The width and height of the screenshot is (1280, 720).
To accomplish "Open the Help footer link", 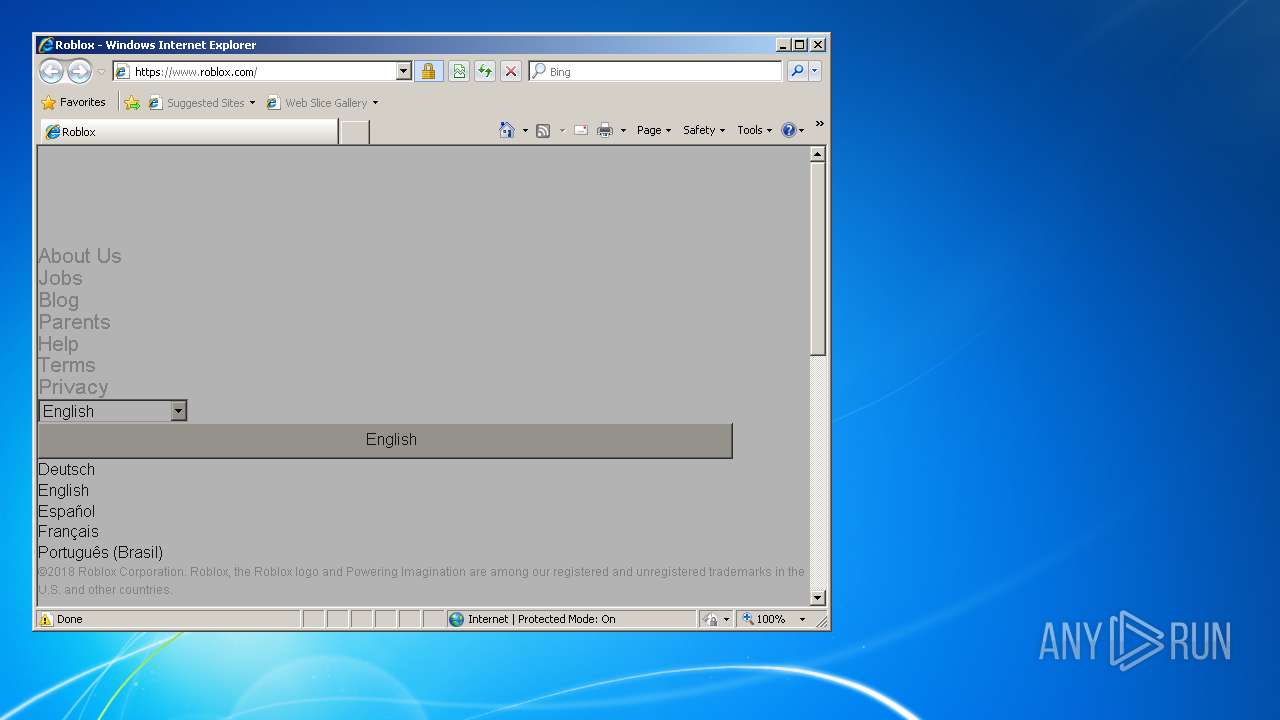I will (x=58, y=344).
